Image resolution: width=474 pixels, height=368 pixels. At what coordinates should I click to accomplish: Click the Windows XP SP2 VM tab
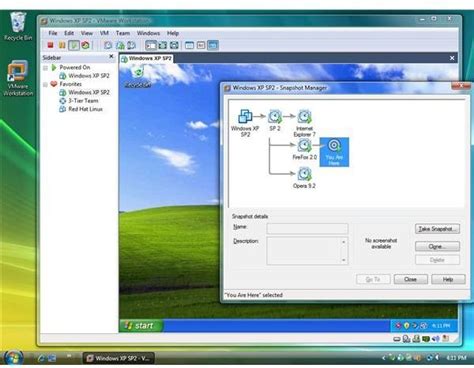point(147,58)
